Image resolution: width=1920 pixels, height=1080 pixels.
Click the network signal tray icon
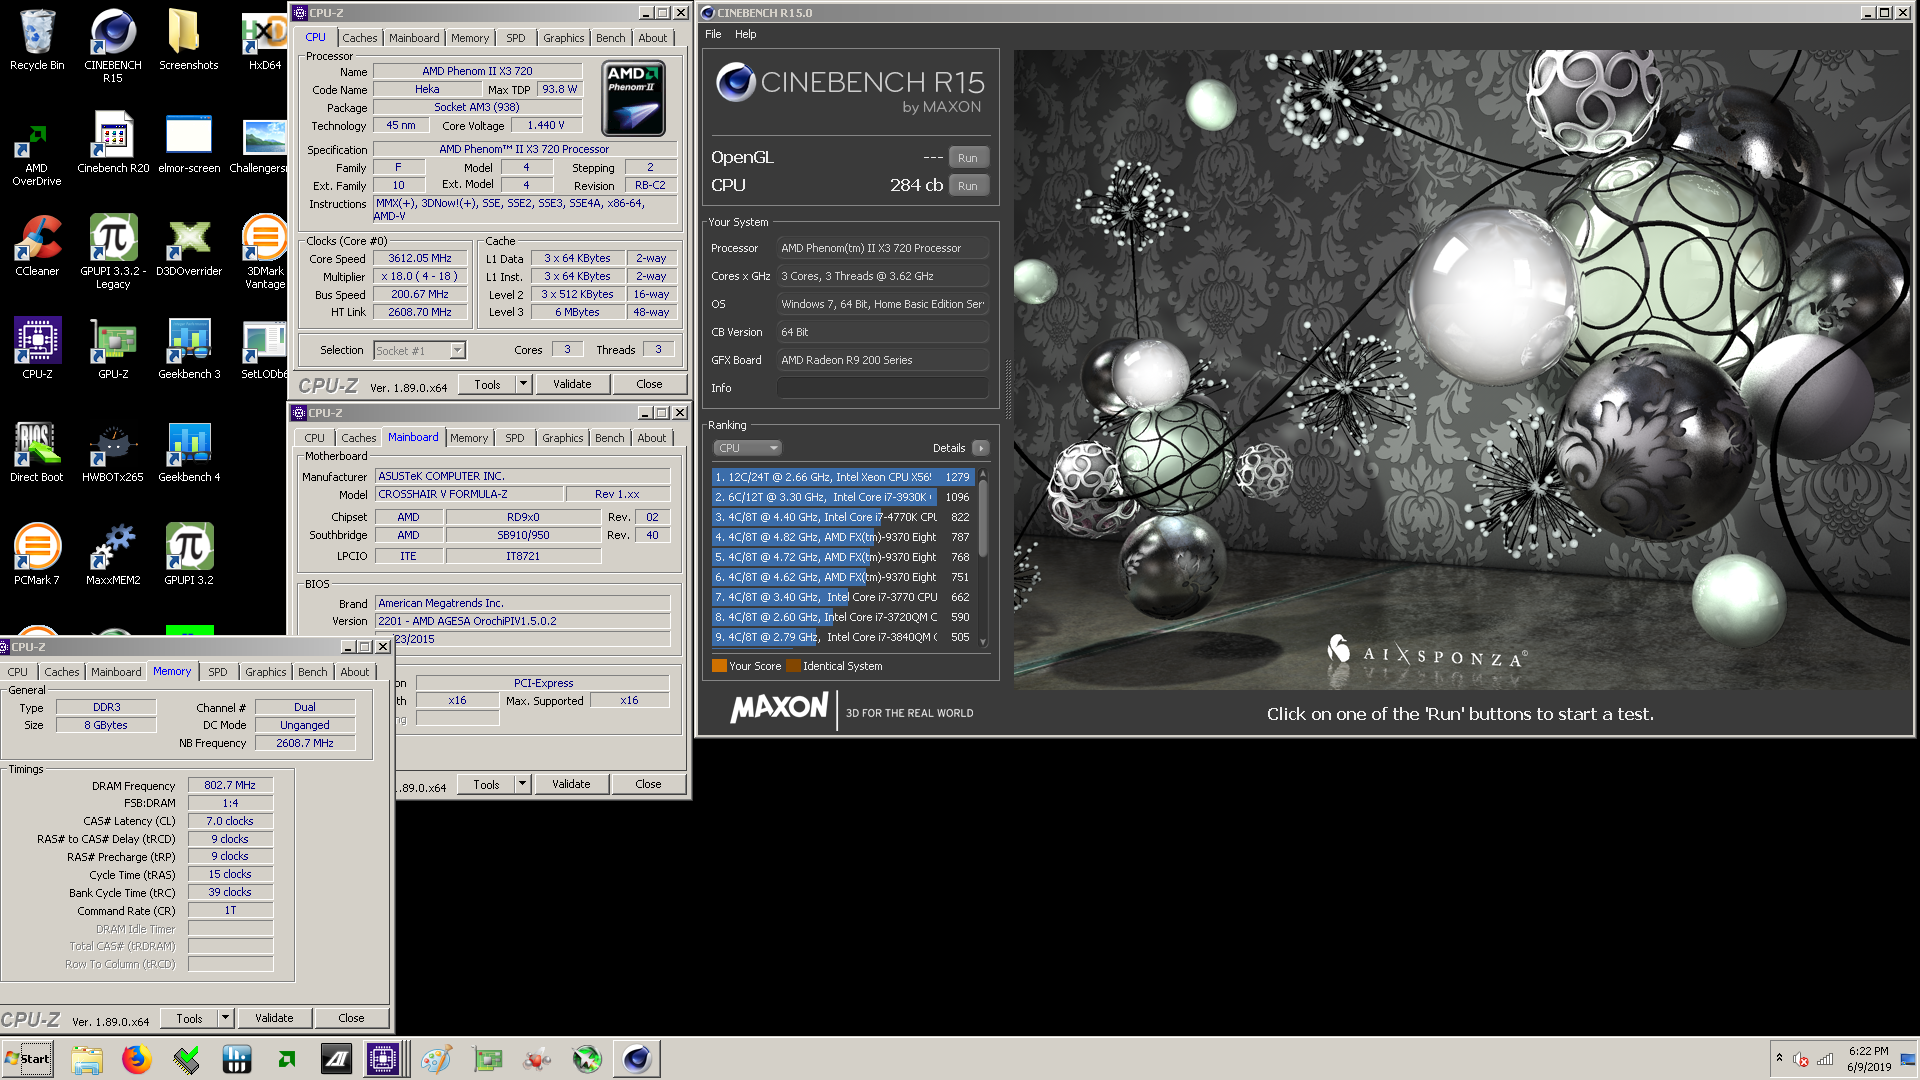coord(1825,1059)
